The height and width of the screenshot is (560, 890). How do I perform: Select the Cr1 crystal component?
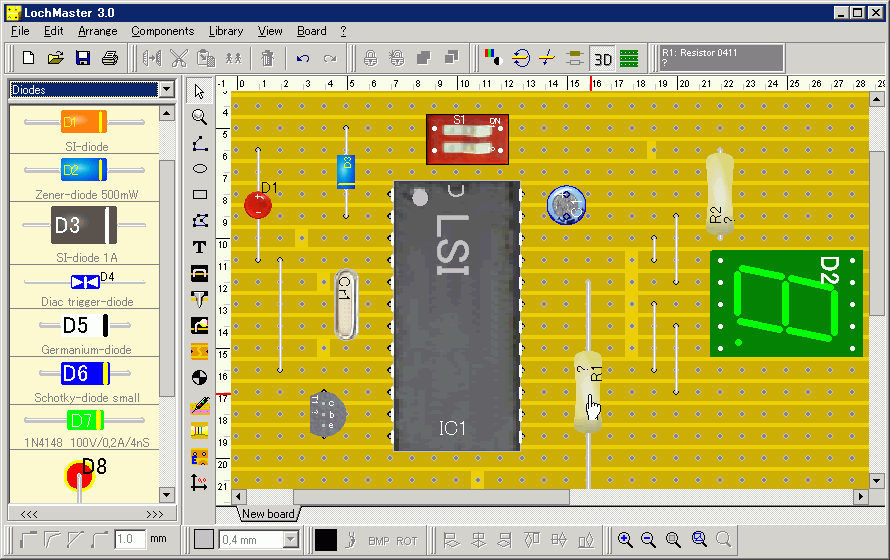coord(346,304)
